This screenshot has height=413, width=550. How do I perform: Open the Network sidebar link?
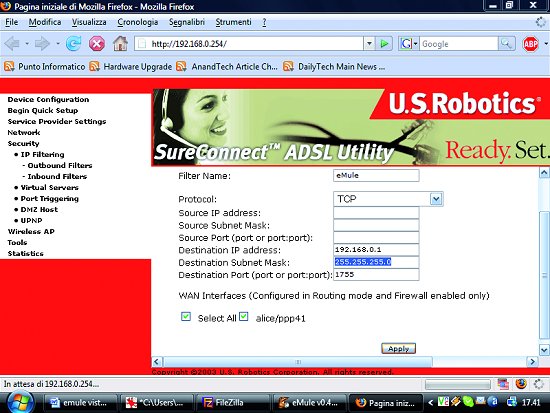point(24,132)
